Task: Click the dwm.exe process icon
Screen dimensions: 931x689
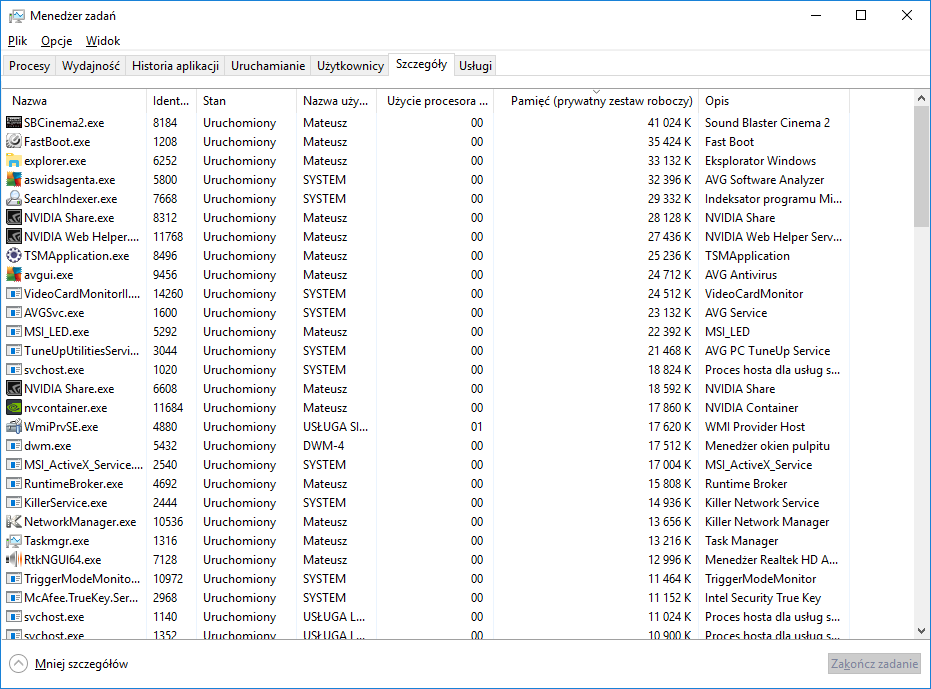Action: click(14, 445)
